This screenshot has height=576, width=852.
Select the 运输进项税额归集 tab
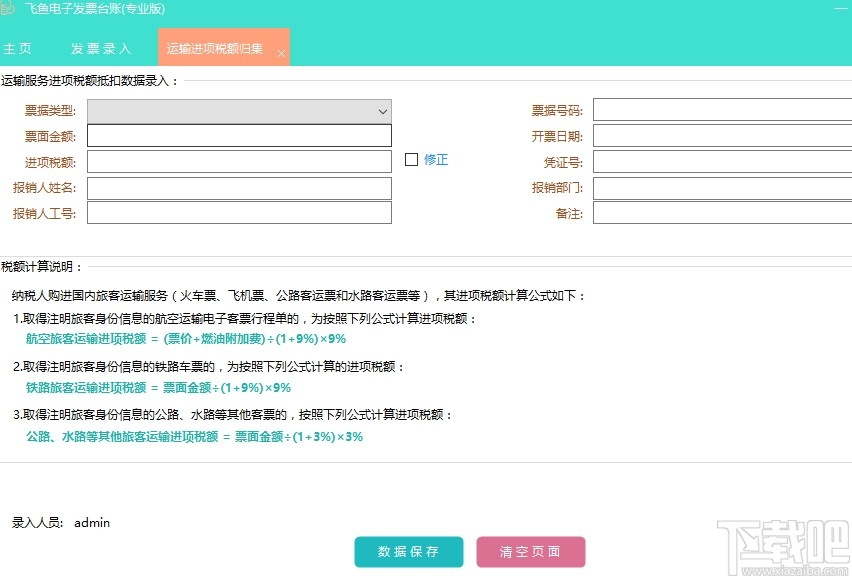pos(215,47)
